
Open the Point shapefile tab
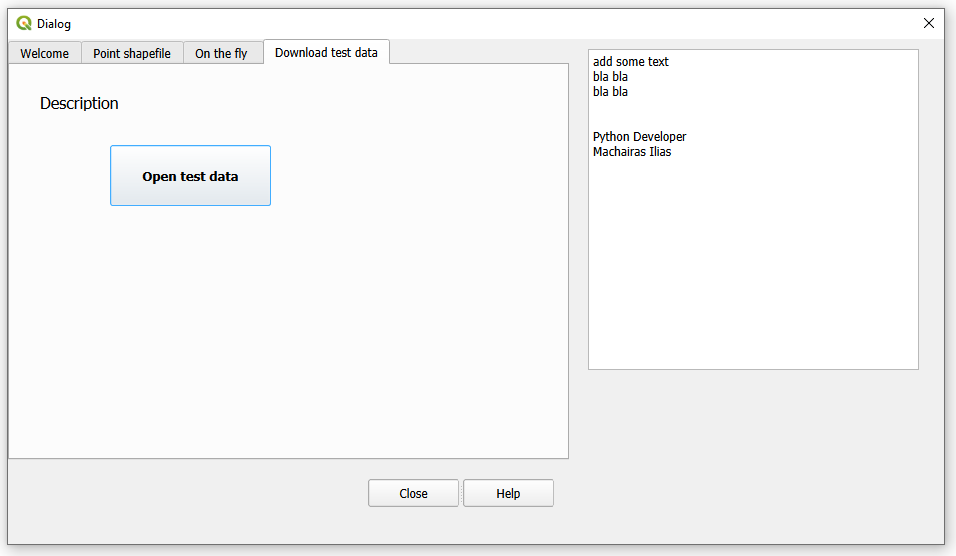click(132, 53)
